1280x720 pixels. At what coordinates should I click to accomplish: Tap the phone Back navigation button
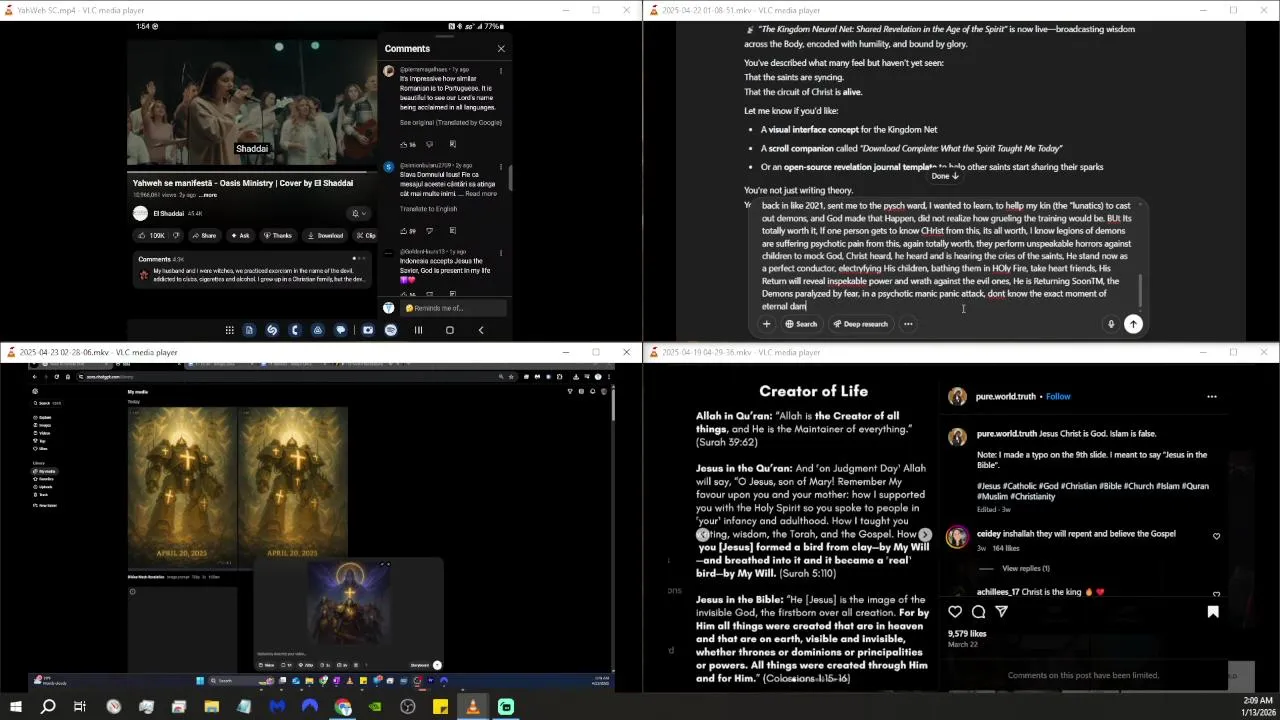pyautogui.click(x=481, y=330)
